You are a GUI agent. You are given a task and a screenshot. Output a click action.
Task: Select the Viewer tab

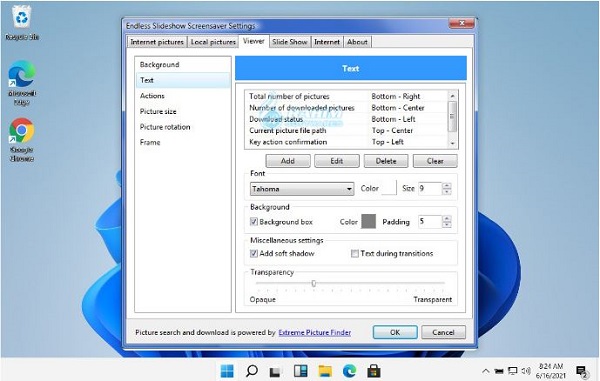point(254,41)
